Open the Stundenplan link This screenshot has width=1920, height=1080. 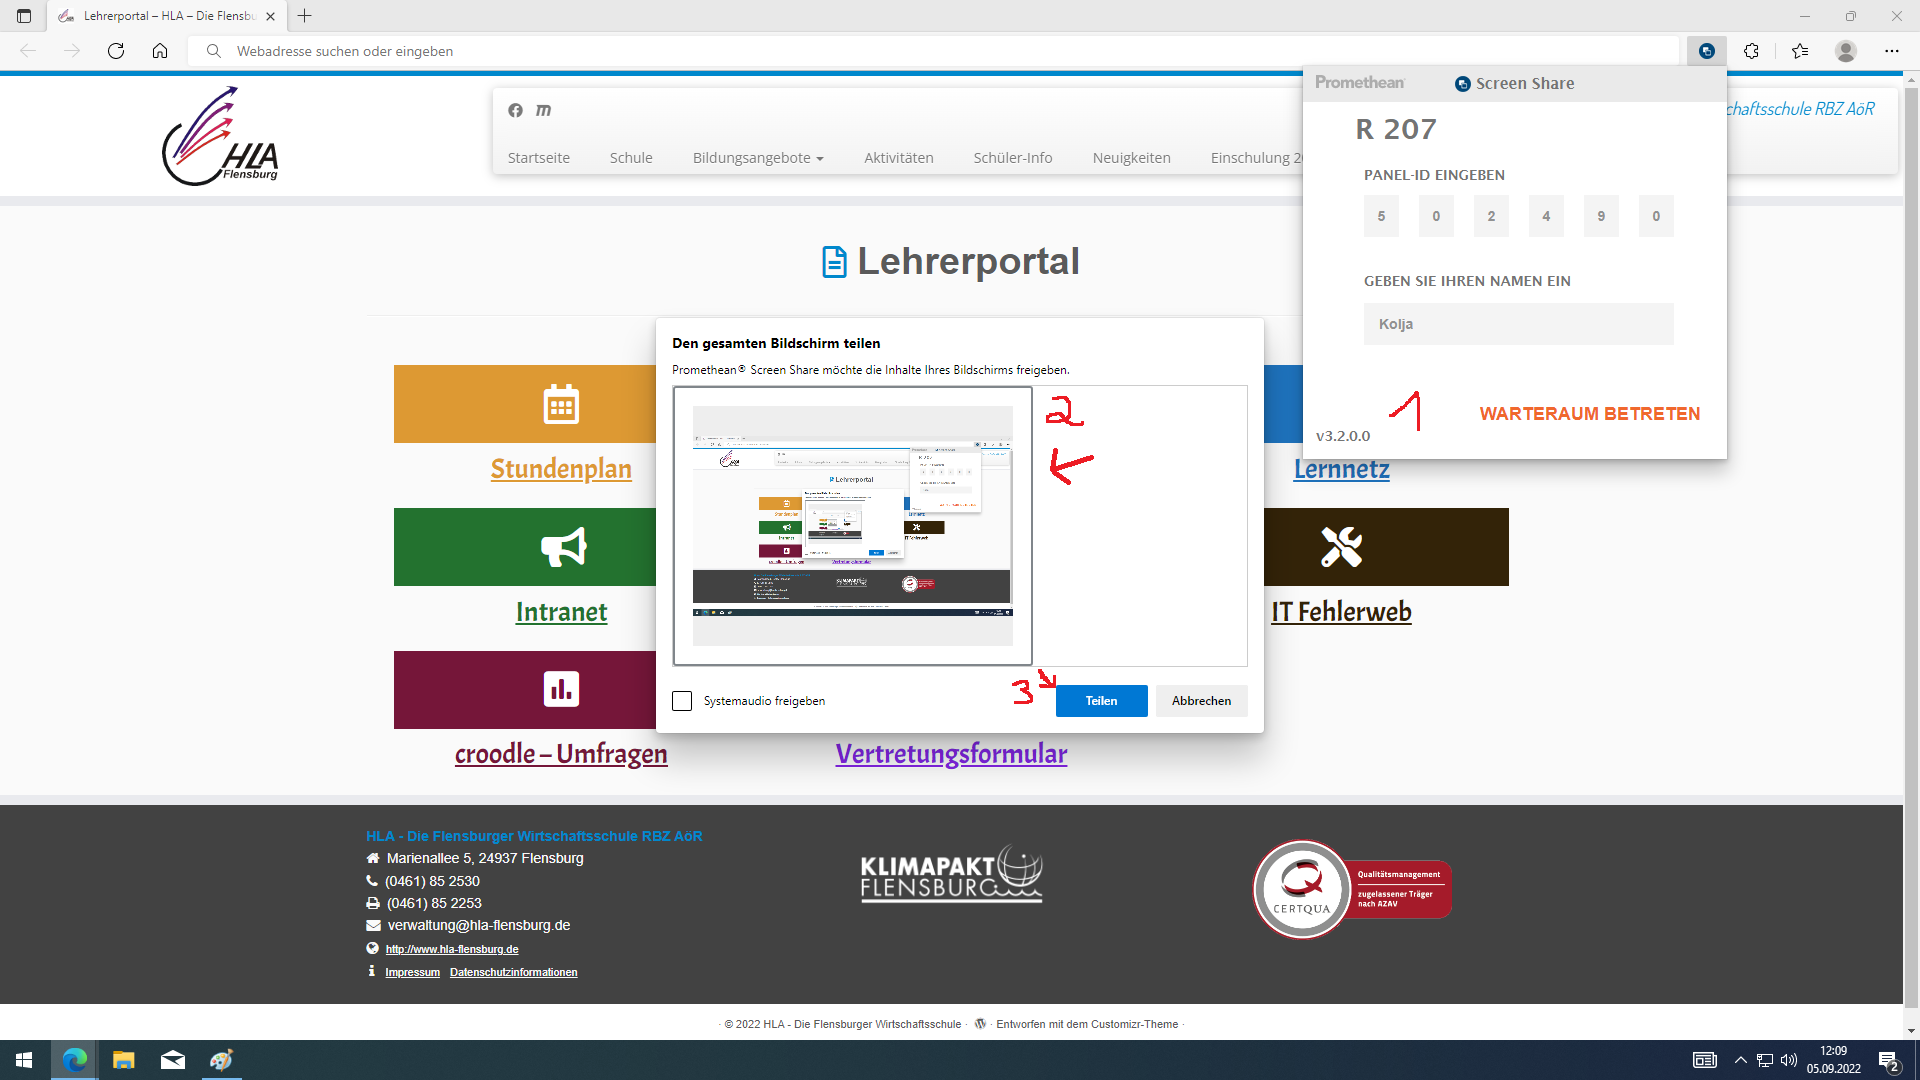pyautogui.click(x=561, y=468)
